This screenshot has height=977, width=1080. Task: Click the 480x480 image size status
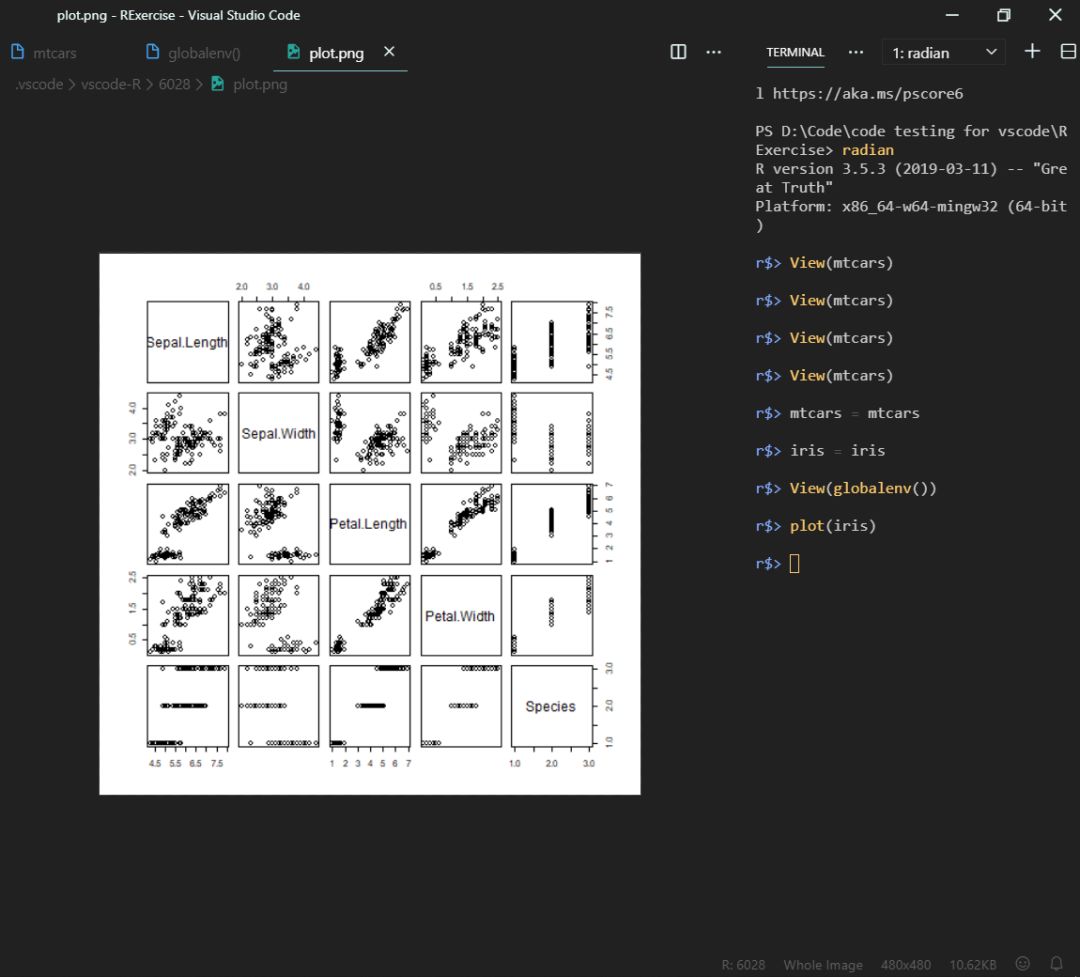tap(905, 965)
